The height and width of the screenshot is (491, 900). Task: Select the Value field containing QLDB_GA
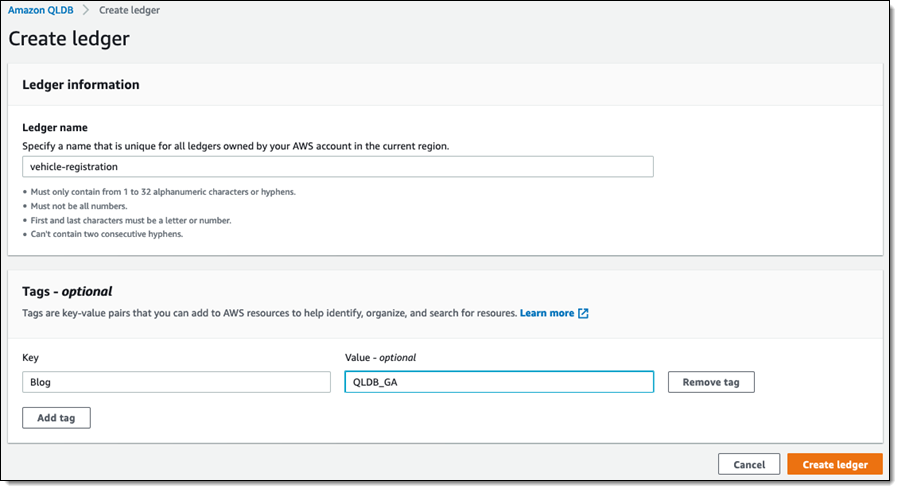(499, 382)
